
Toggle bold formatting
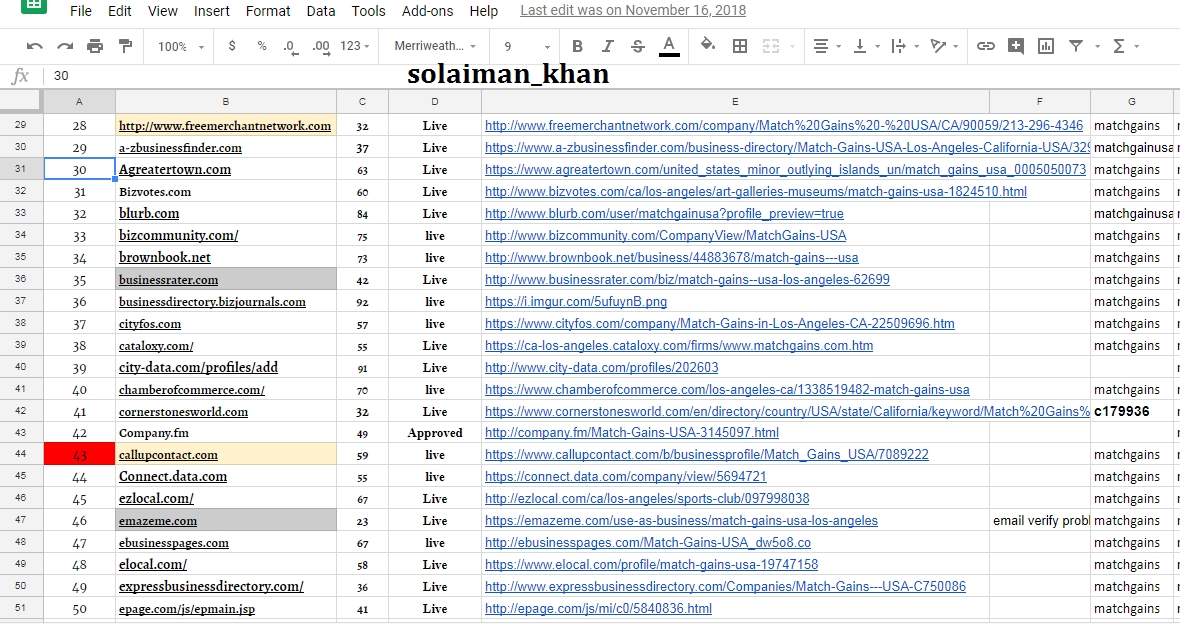pos(577,46)
